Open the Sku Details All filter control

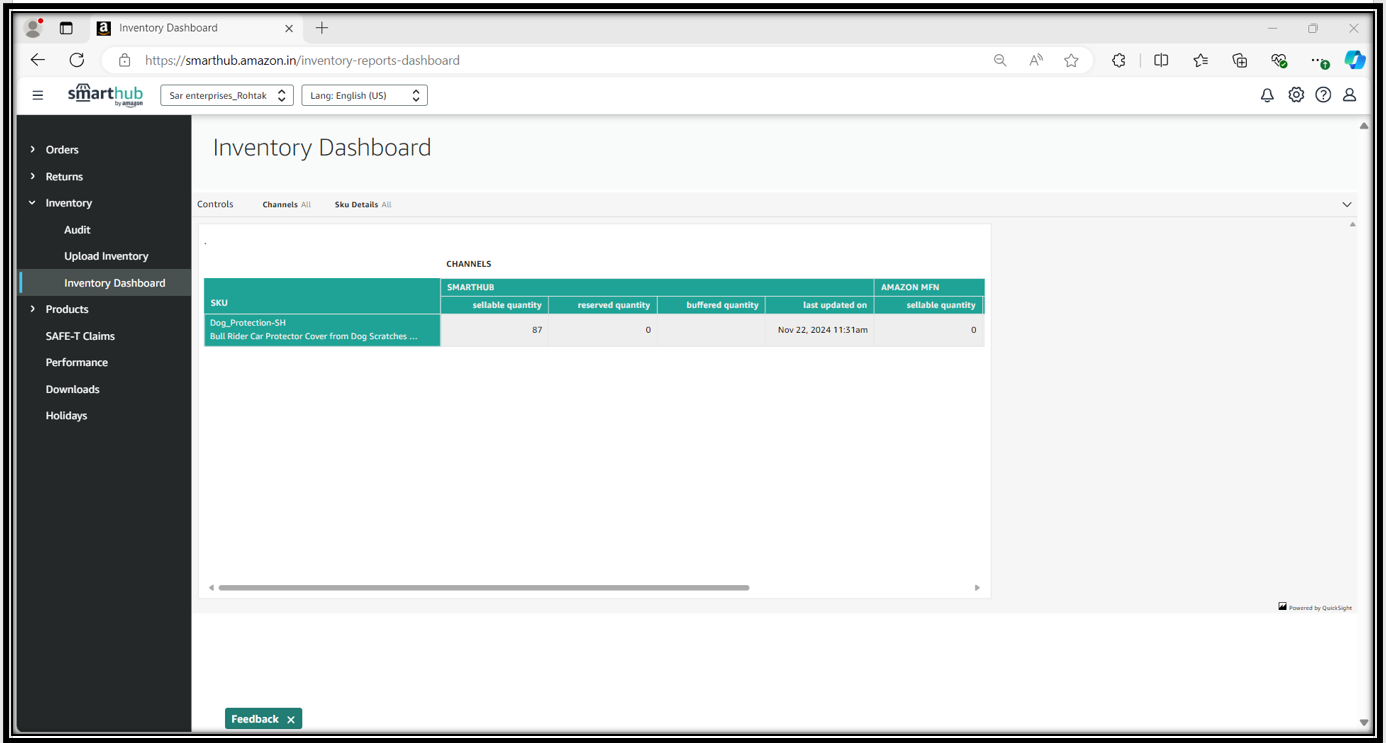pyautogui.click(x=363, y=205)
